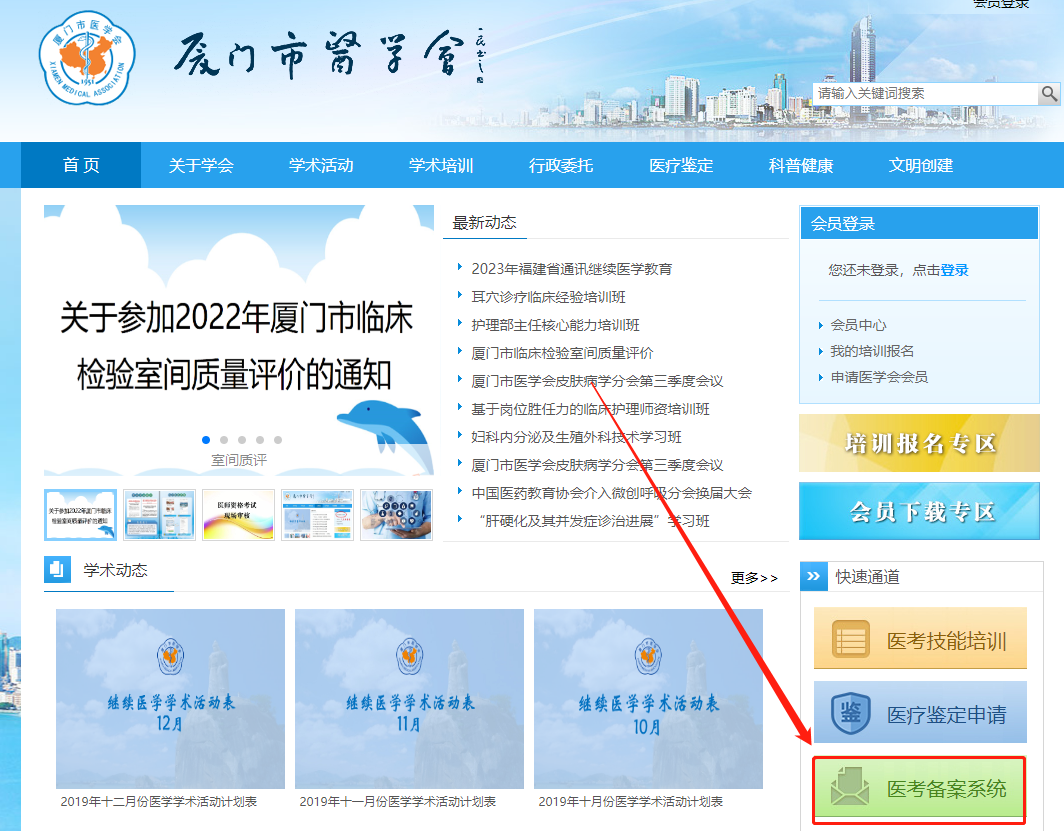Click the 室间质评 carousel caption
Image resolution: width=1064 pixels, height=831 pixels.
pos(239,460)
